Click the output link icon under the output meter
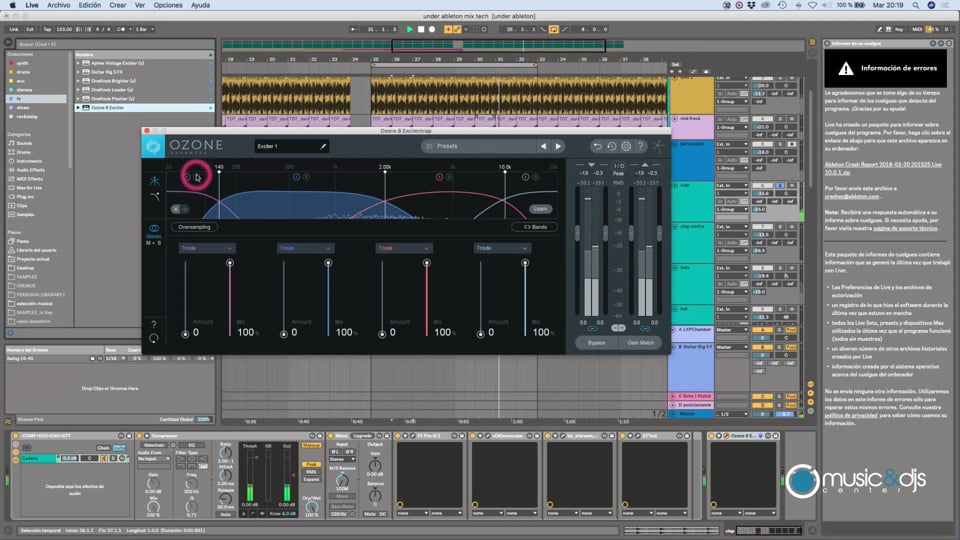 click(x=645, y=329)
